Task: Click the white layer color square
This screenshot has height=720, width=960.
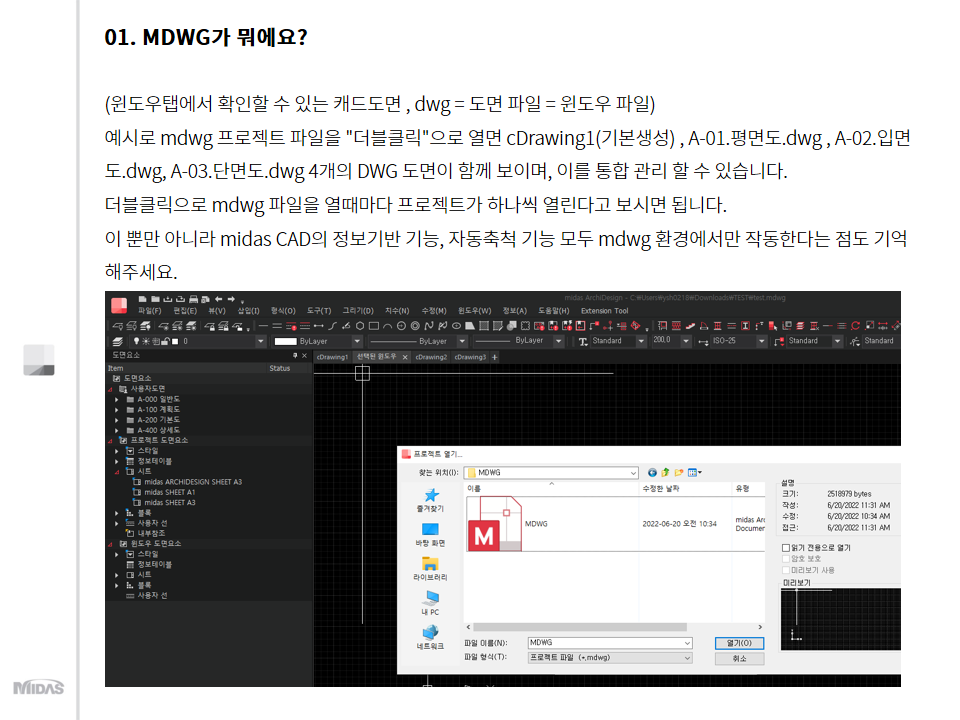Action: (175, 342)
